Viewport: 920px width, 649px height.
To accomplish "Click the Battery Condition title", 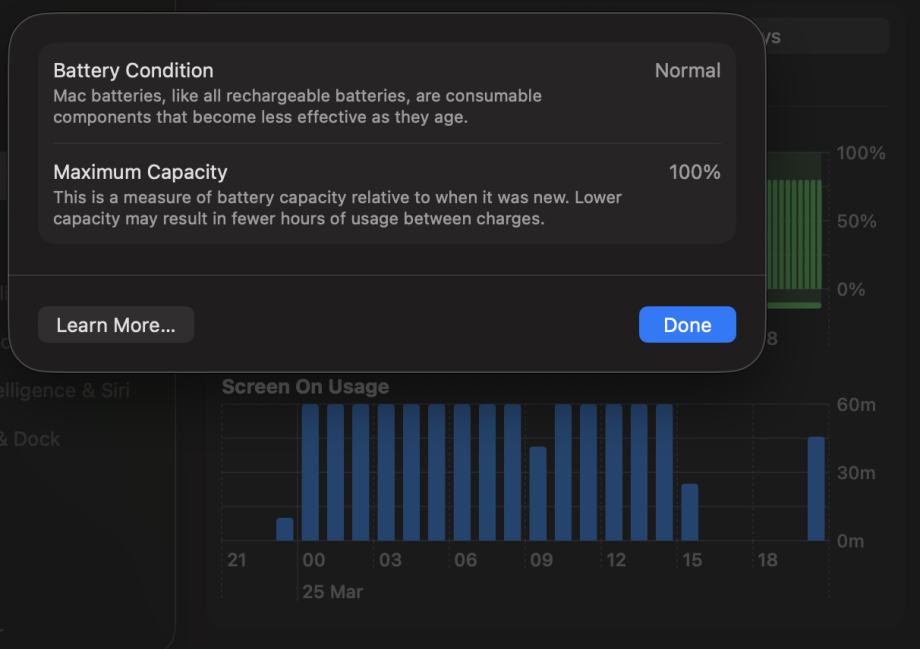I will click(133, 71).
